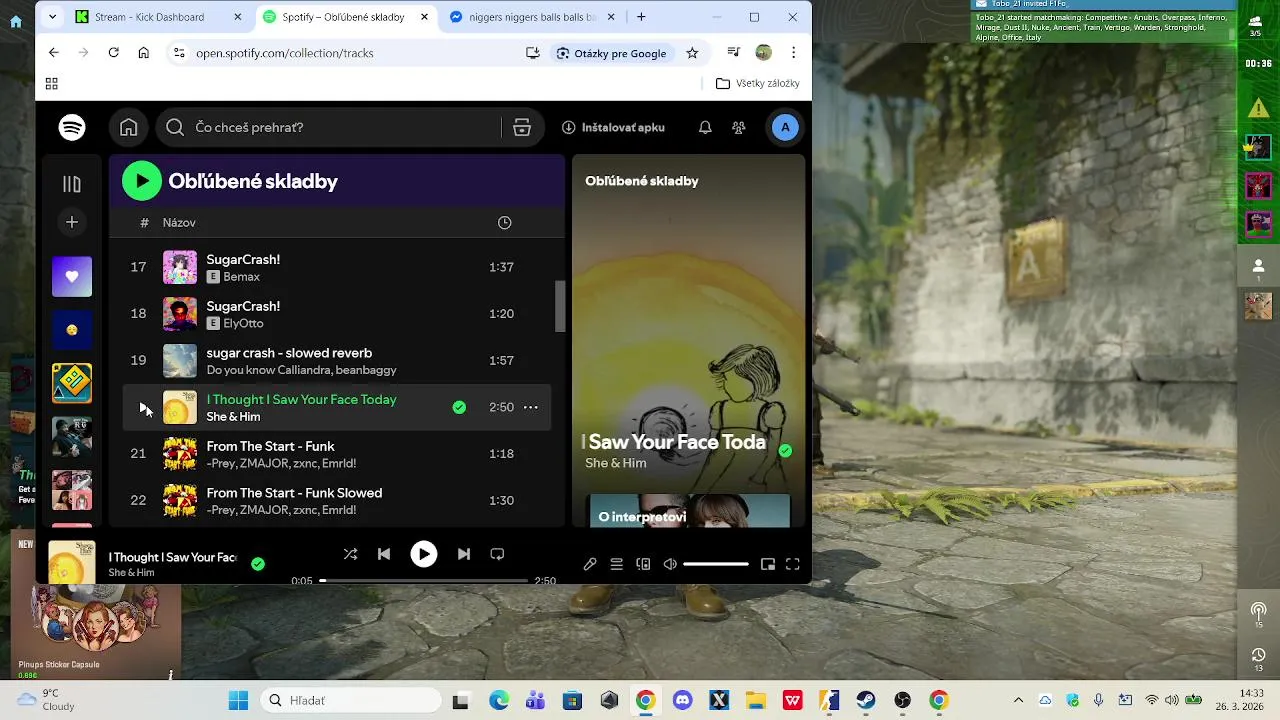Select From The Start - Funk Slowed track

coord(337,500)
